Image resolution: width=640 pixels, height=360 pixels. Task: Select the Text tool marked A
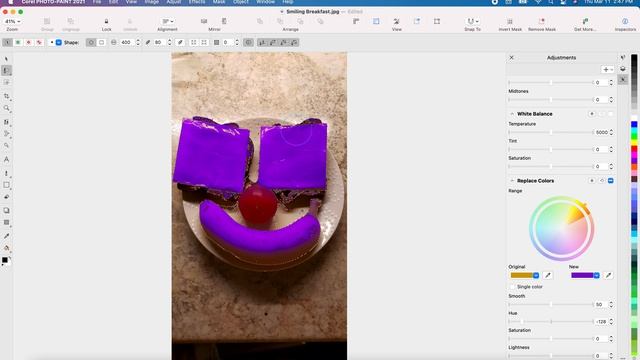[x=6, y=159]
